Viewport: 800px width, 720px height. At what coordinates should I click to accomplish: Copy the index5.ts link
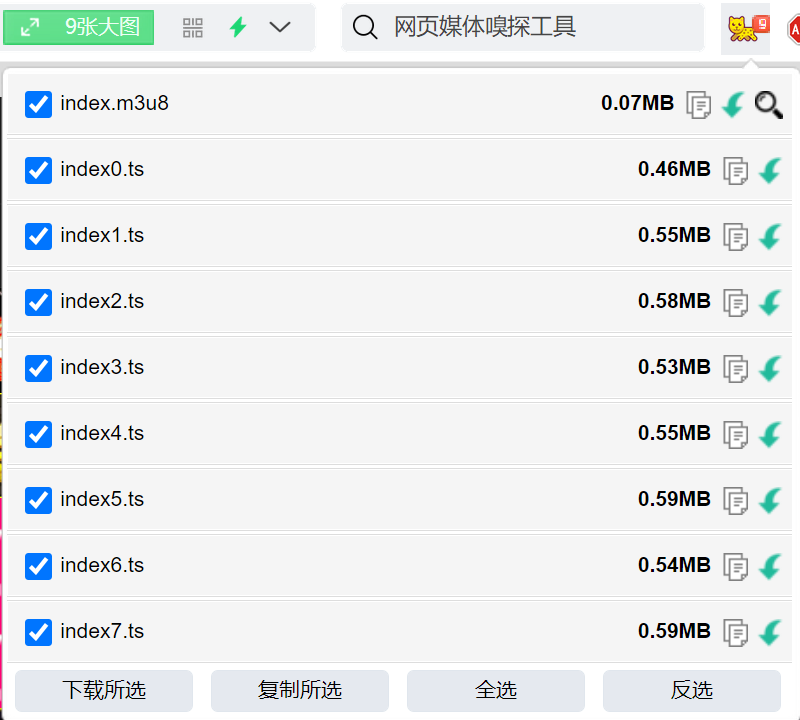pyautogui.click(x=736, y=501)
